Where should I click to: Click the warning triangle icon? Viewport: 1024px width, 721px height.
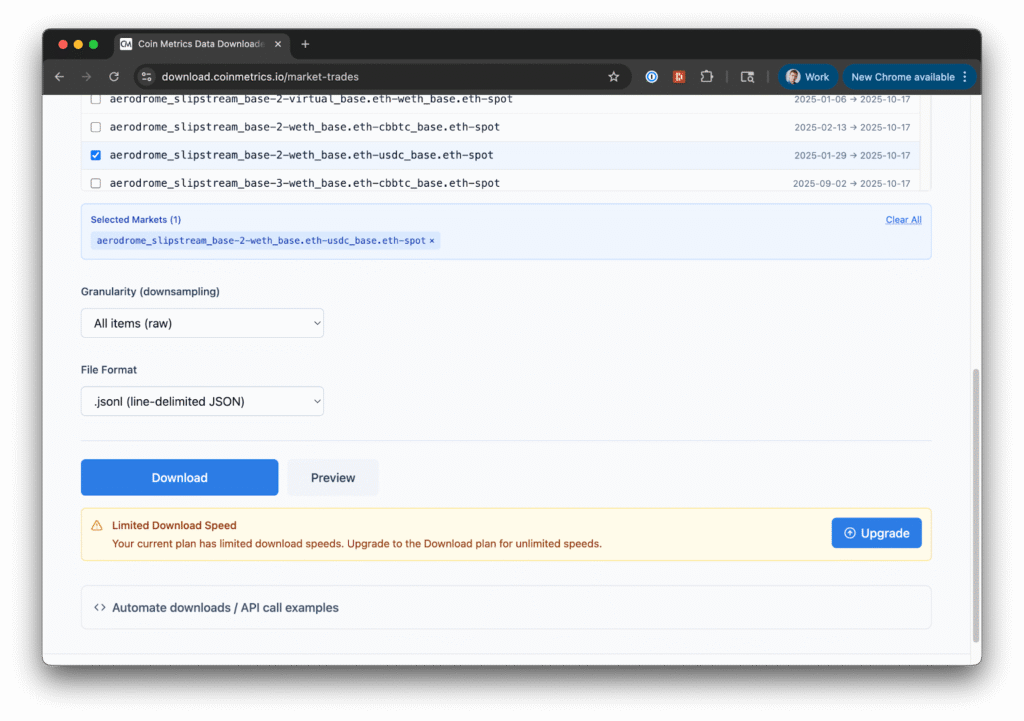[x=97, y=526]
